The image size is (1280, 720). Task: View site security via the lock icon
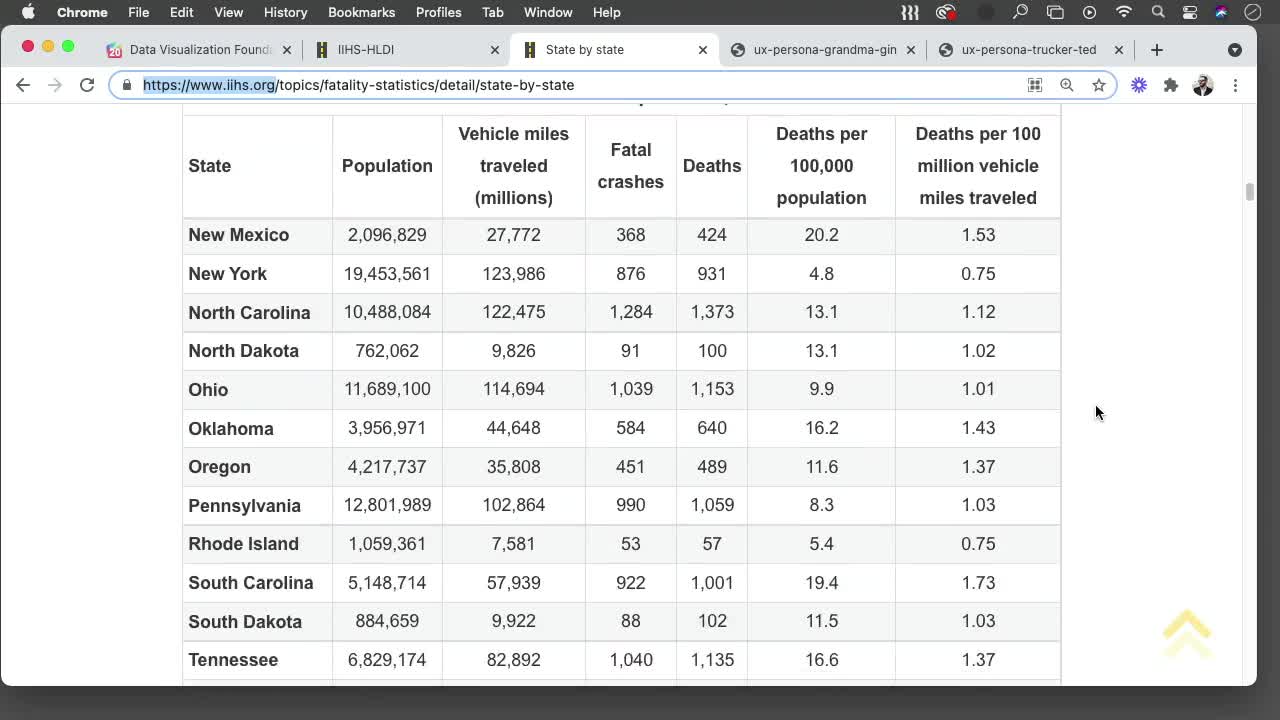pos(126,85)
